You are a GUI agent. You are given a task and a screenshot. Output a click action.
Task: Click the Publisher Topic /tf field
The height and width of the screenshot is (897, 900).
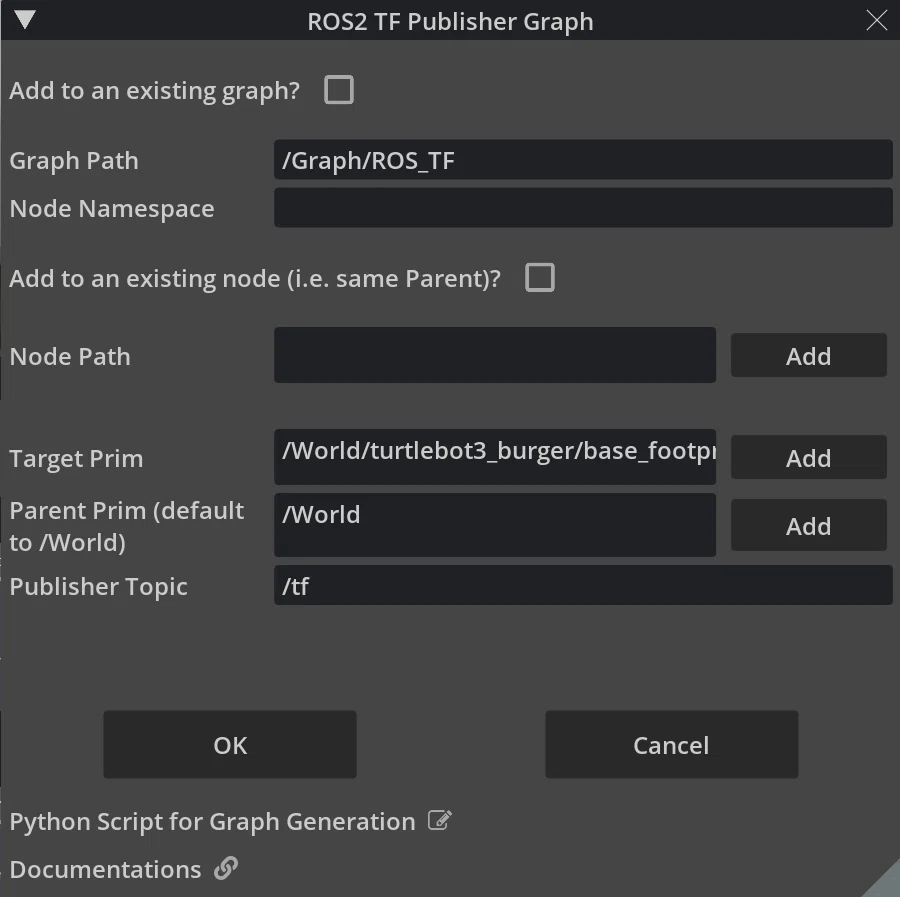click(x=583, y=585)
